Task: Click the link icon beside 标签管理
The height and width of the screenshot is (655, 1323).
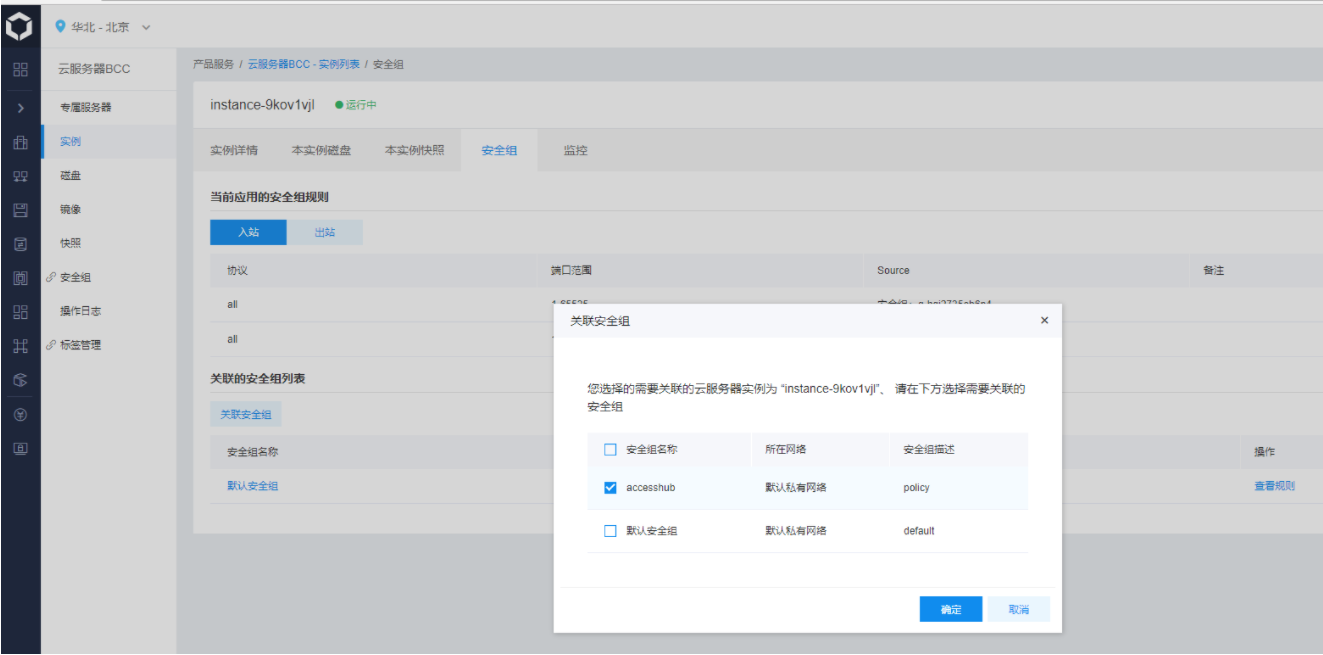Action: [51, 345]
